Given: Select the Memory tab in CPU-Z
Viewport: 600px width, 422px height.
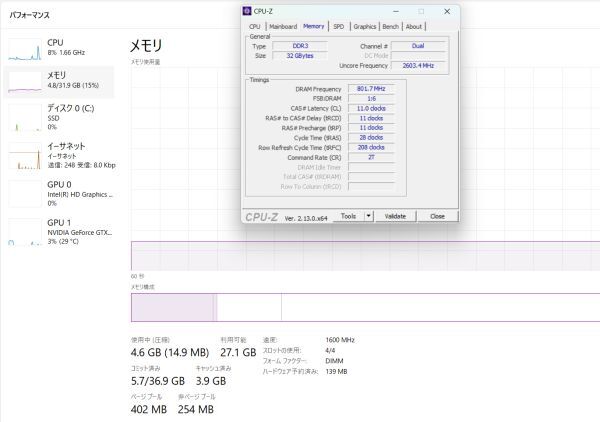Looking at the screenshot, I should point(313,26).
